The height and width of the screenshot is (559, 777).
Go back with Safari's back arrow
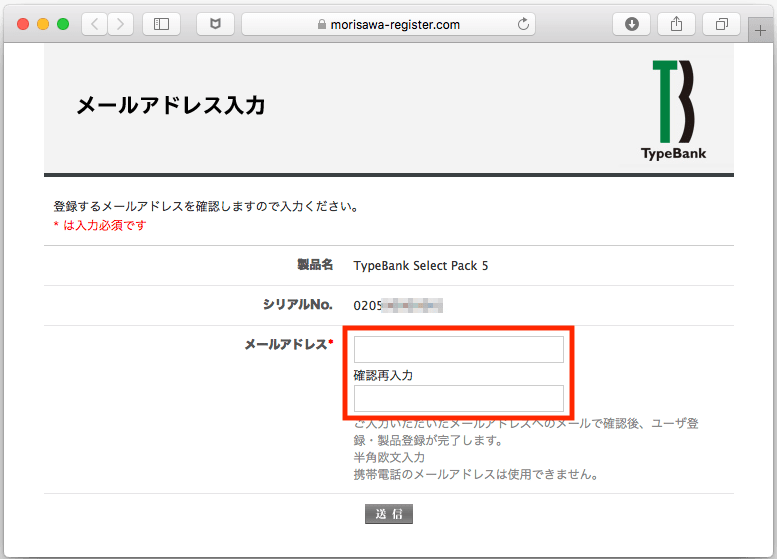(x=95, y=24)
